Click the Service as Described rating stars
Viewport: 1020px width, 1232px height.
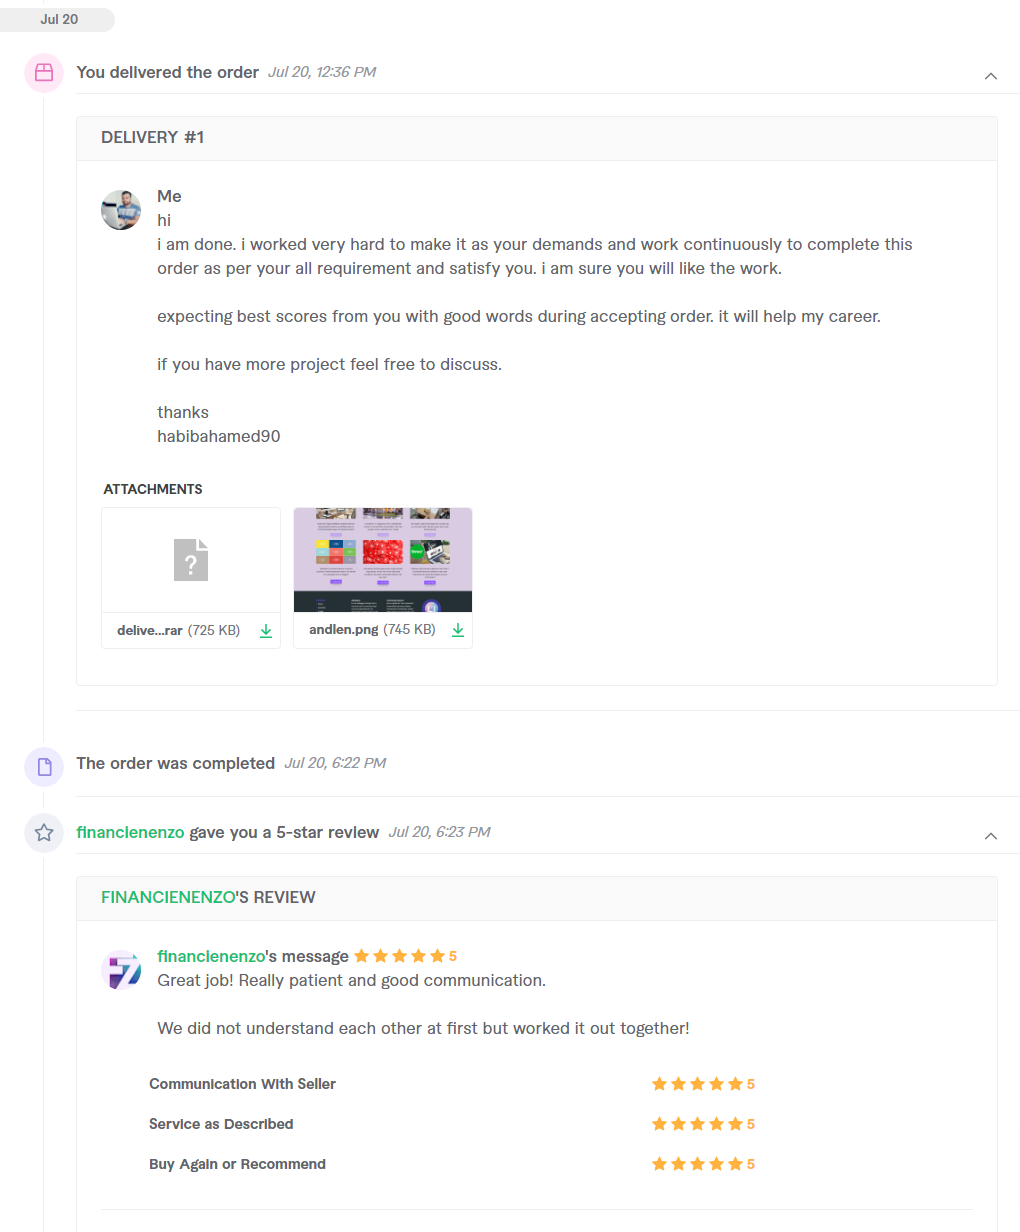point(700,1123)
